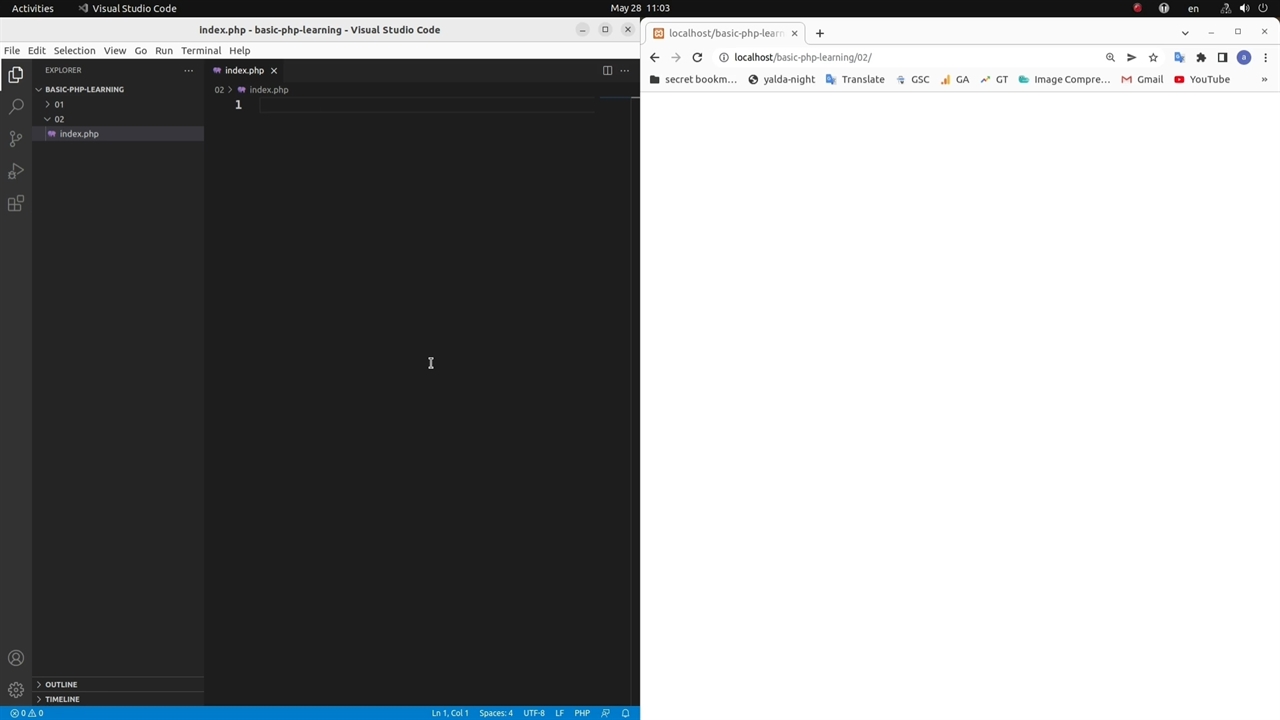Open the Terminal menu
The width and height of the screenshot is (1280, 720).
click(x=201, y=50)
